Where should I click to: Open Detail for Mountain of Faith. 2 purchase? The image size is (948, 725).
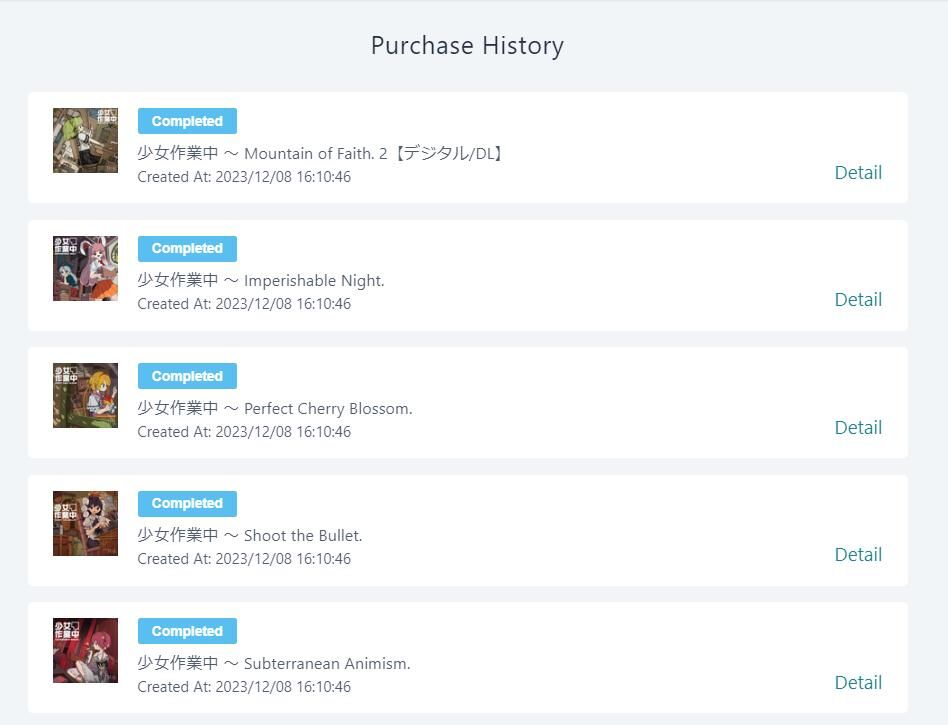(857, 172)
